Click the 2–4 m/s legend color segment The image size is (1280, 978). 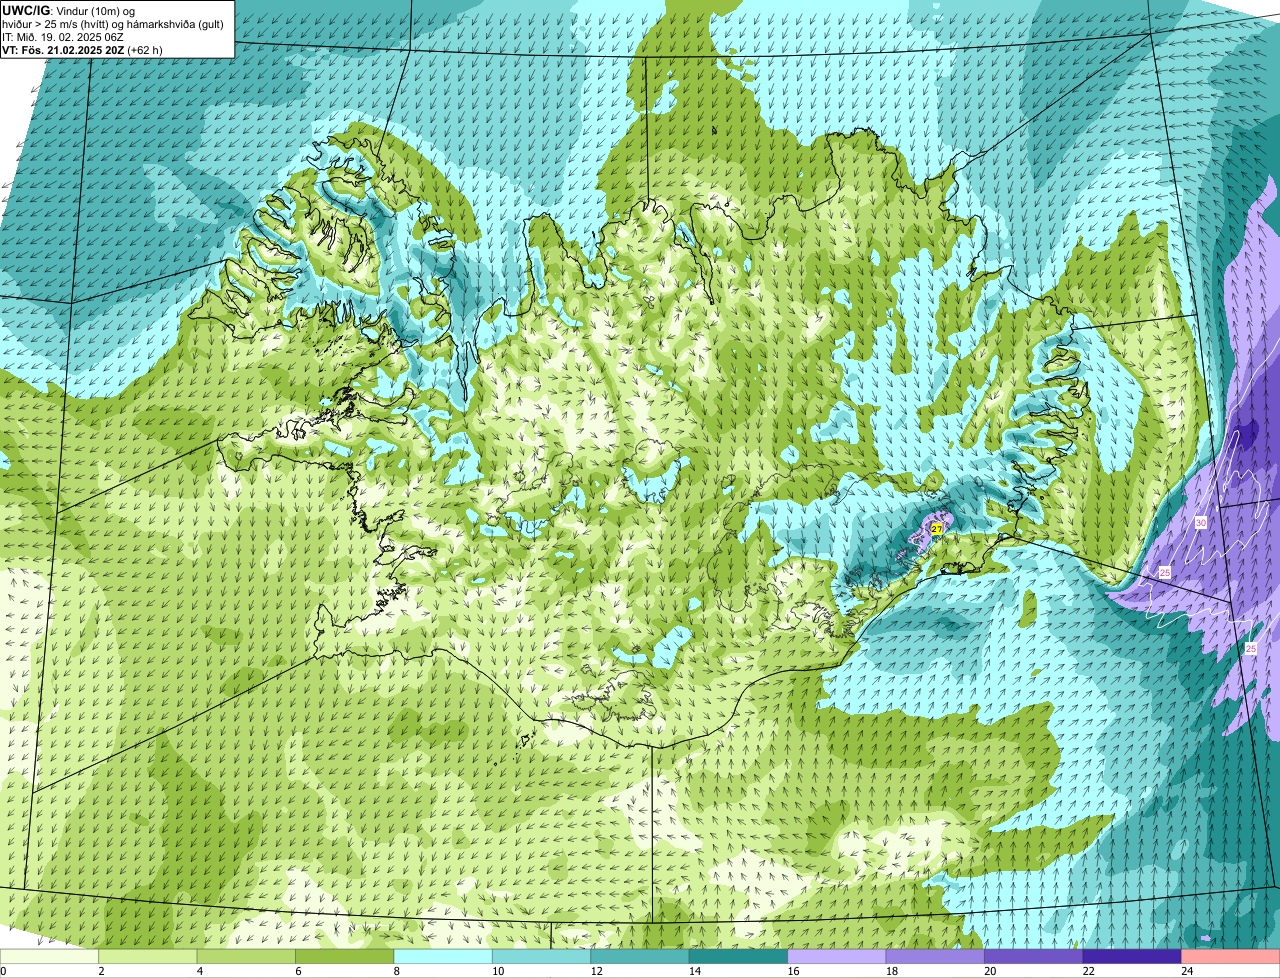pos(149,957)
